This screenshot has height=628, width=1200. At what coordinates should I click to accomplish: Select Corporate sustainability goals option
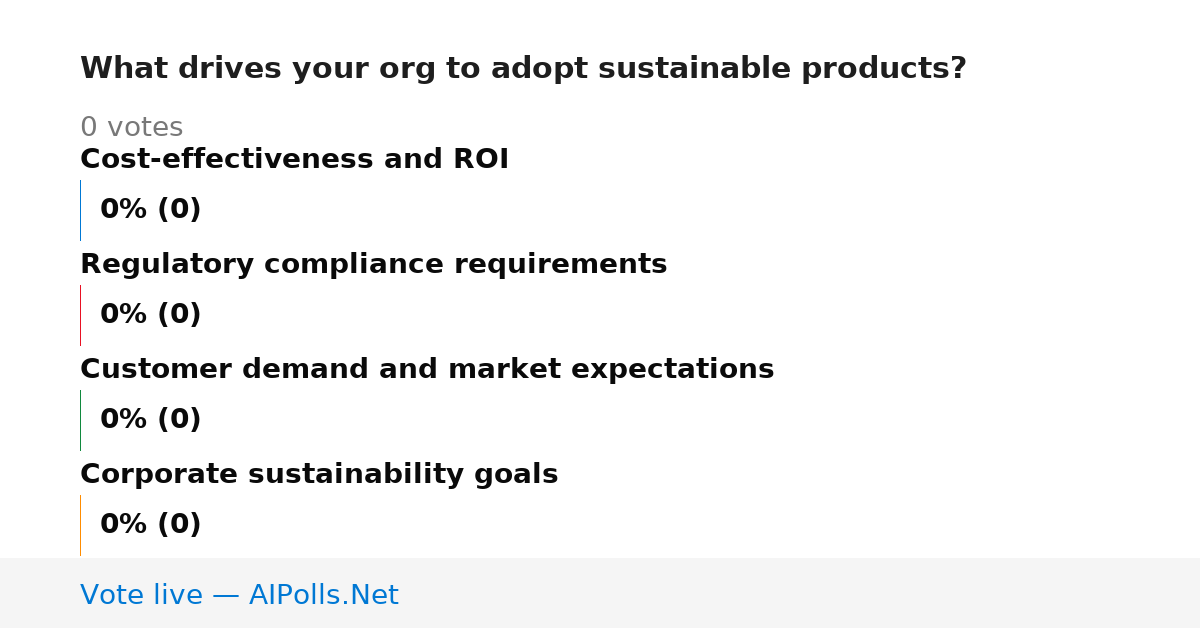(x=319, y=474)
